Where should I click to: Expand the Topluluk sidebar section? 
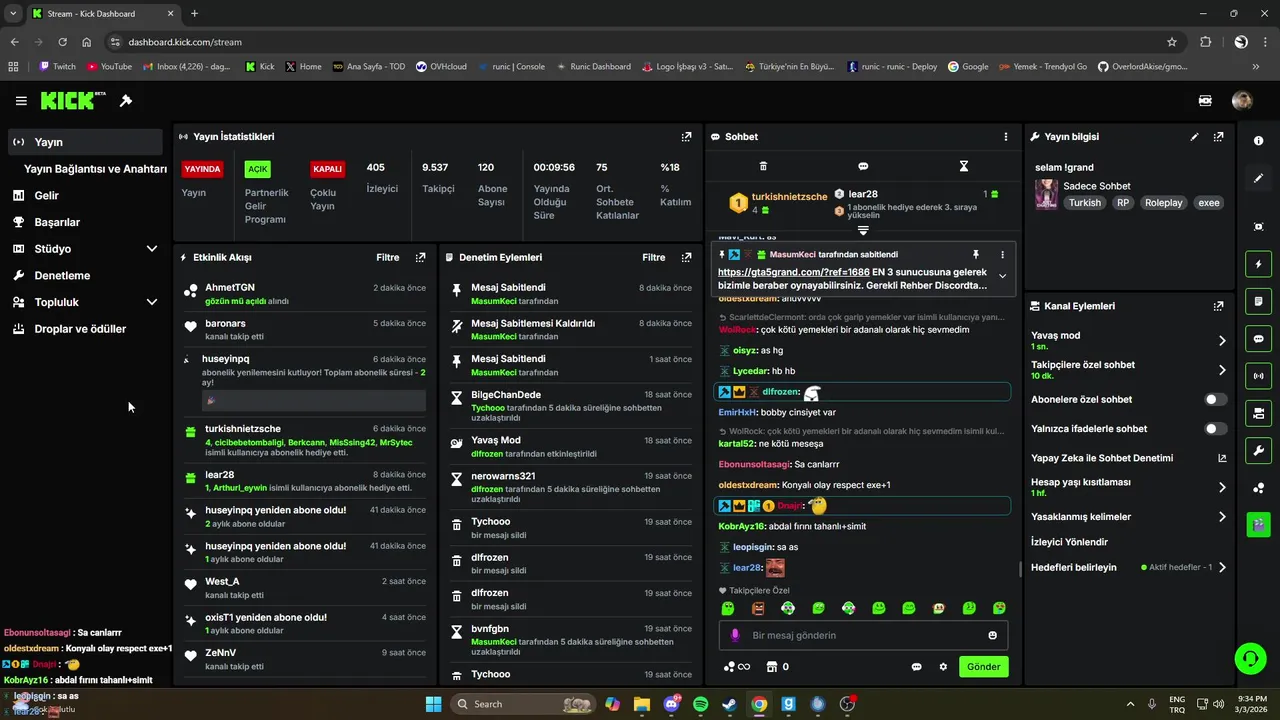(152, 302)
